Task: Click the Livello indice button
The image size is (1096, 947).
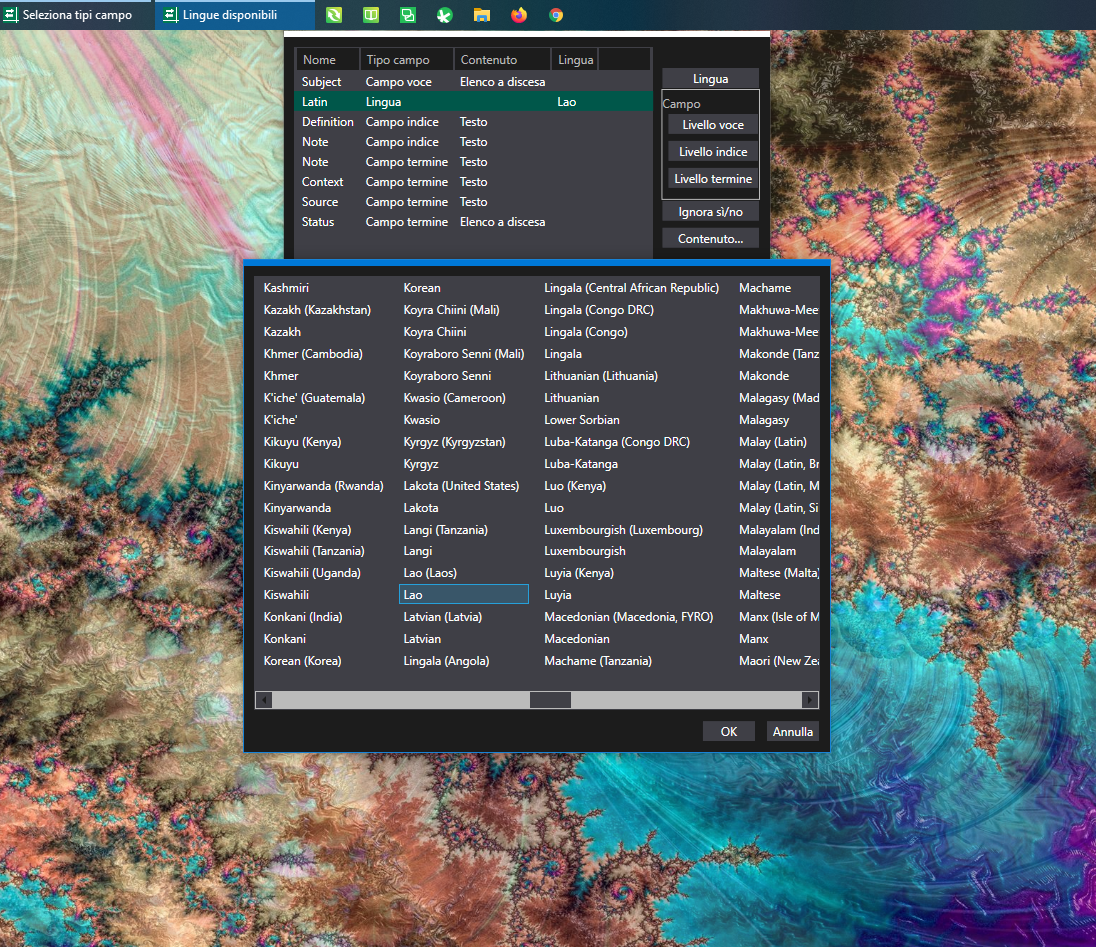Action: [713, 152]
